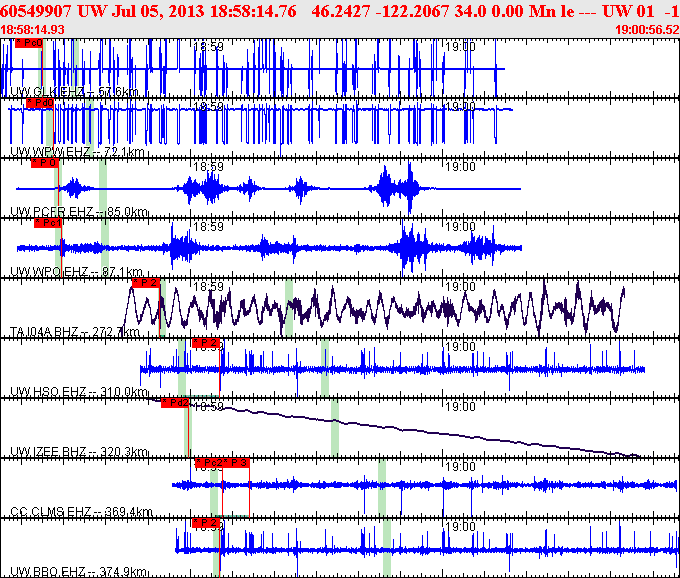Click the 19:00 time label on PCFR trace

click(461, 167)
